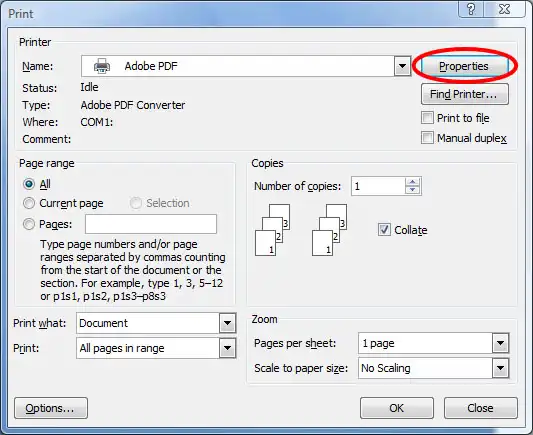Enable Print to file checkbox
The width and height of the screenshot is (533, 435).
tap(427, 118)
